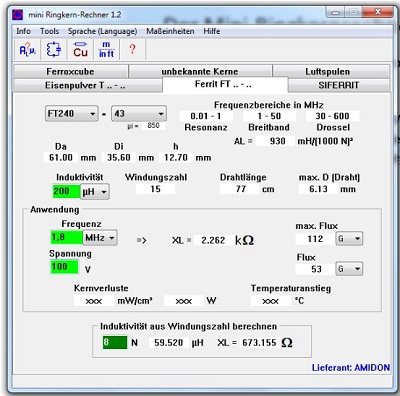Open the Flux unit G dropdown
The height and width of the screenshot is (396, 400).
tap(349, 269)
